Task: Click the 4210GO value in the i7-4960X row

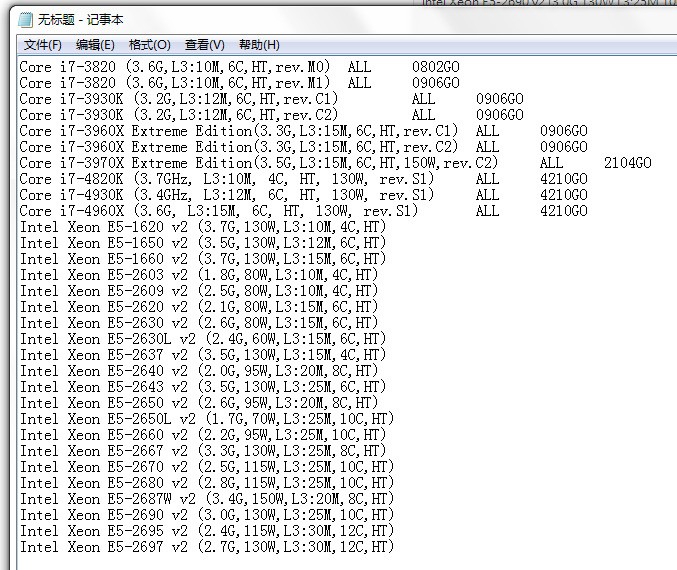Action: (x=563, y=211)
